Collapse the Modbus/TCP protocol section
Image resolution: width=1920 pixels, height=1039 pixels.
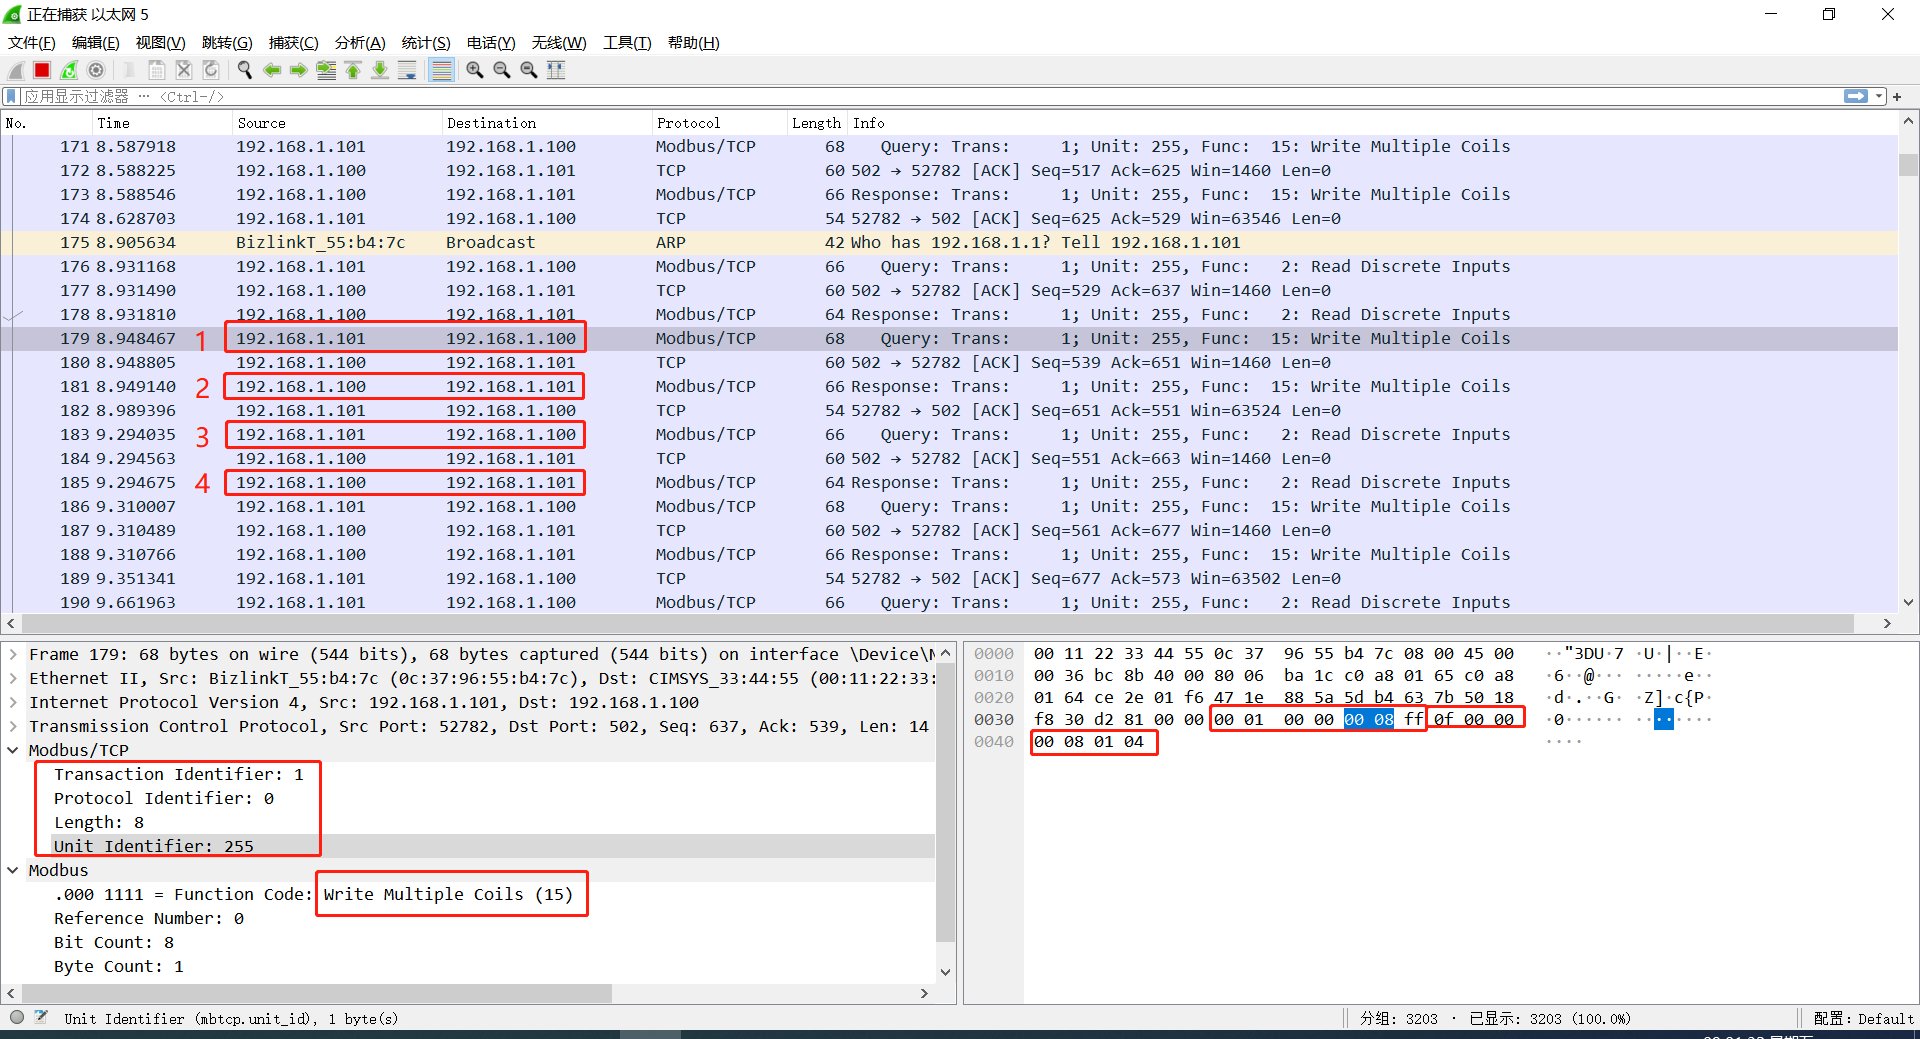coord(13,750)
